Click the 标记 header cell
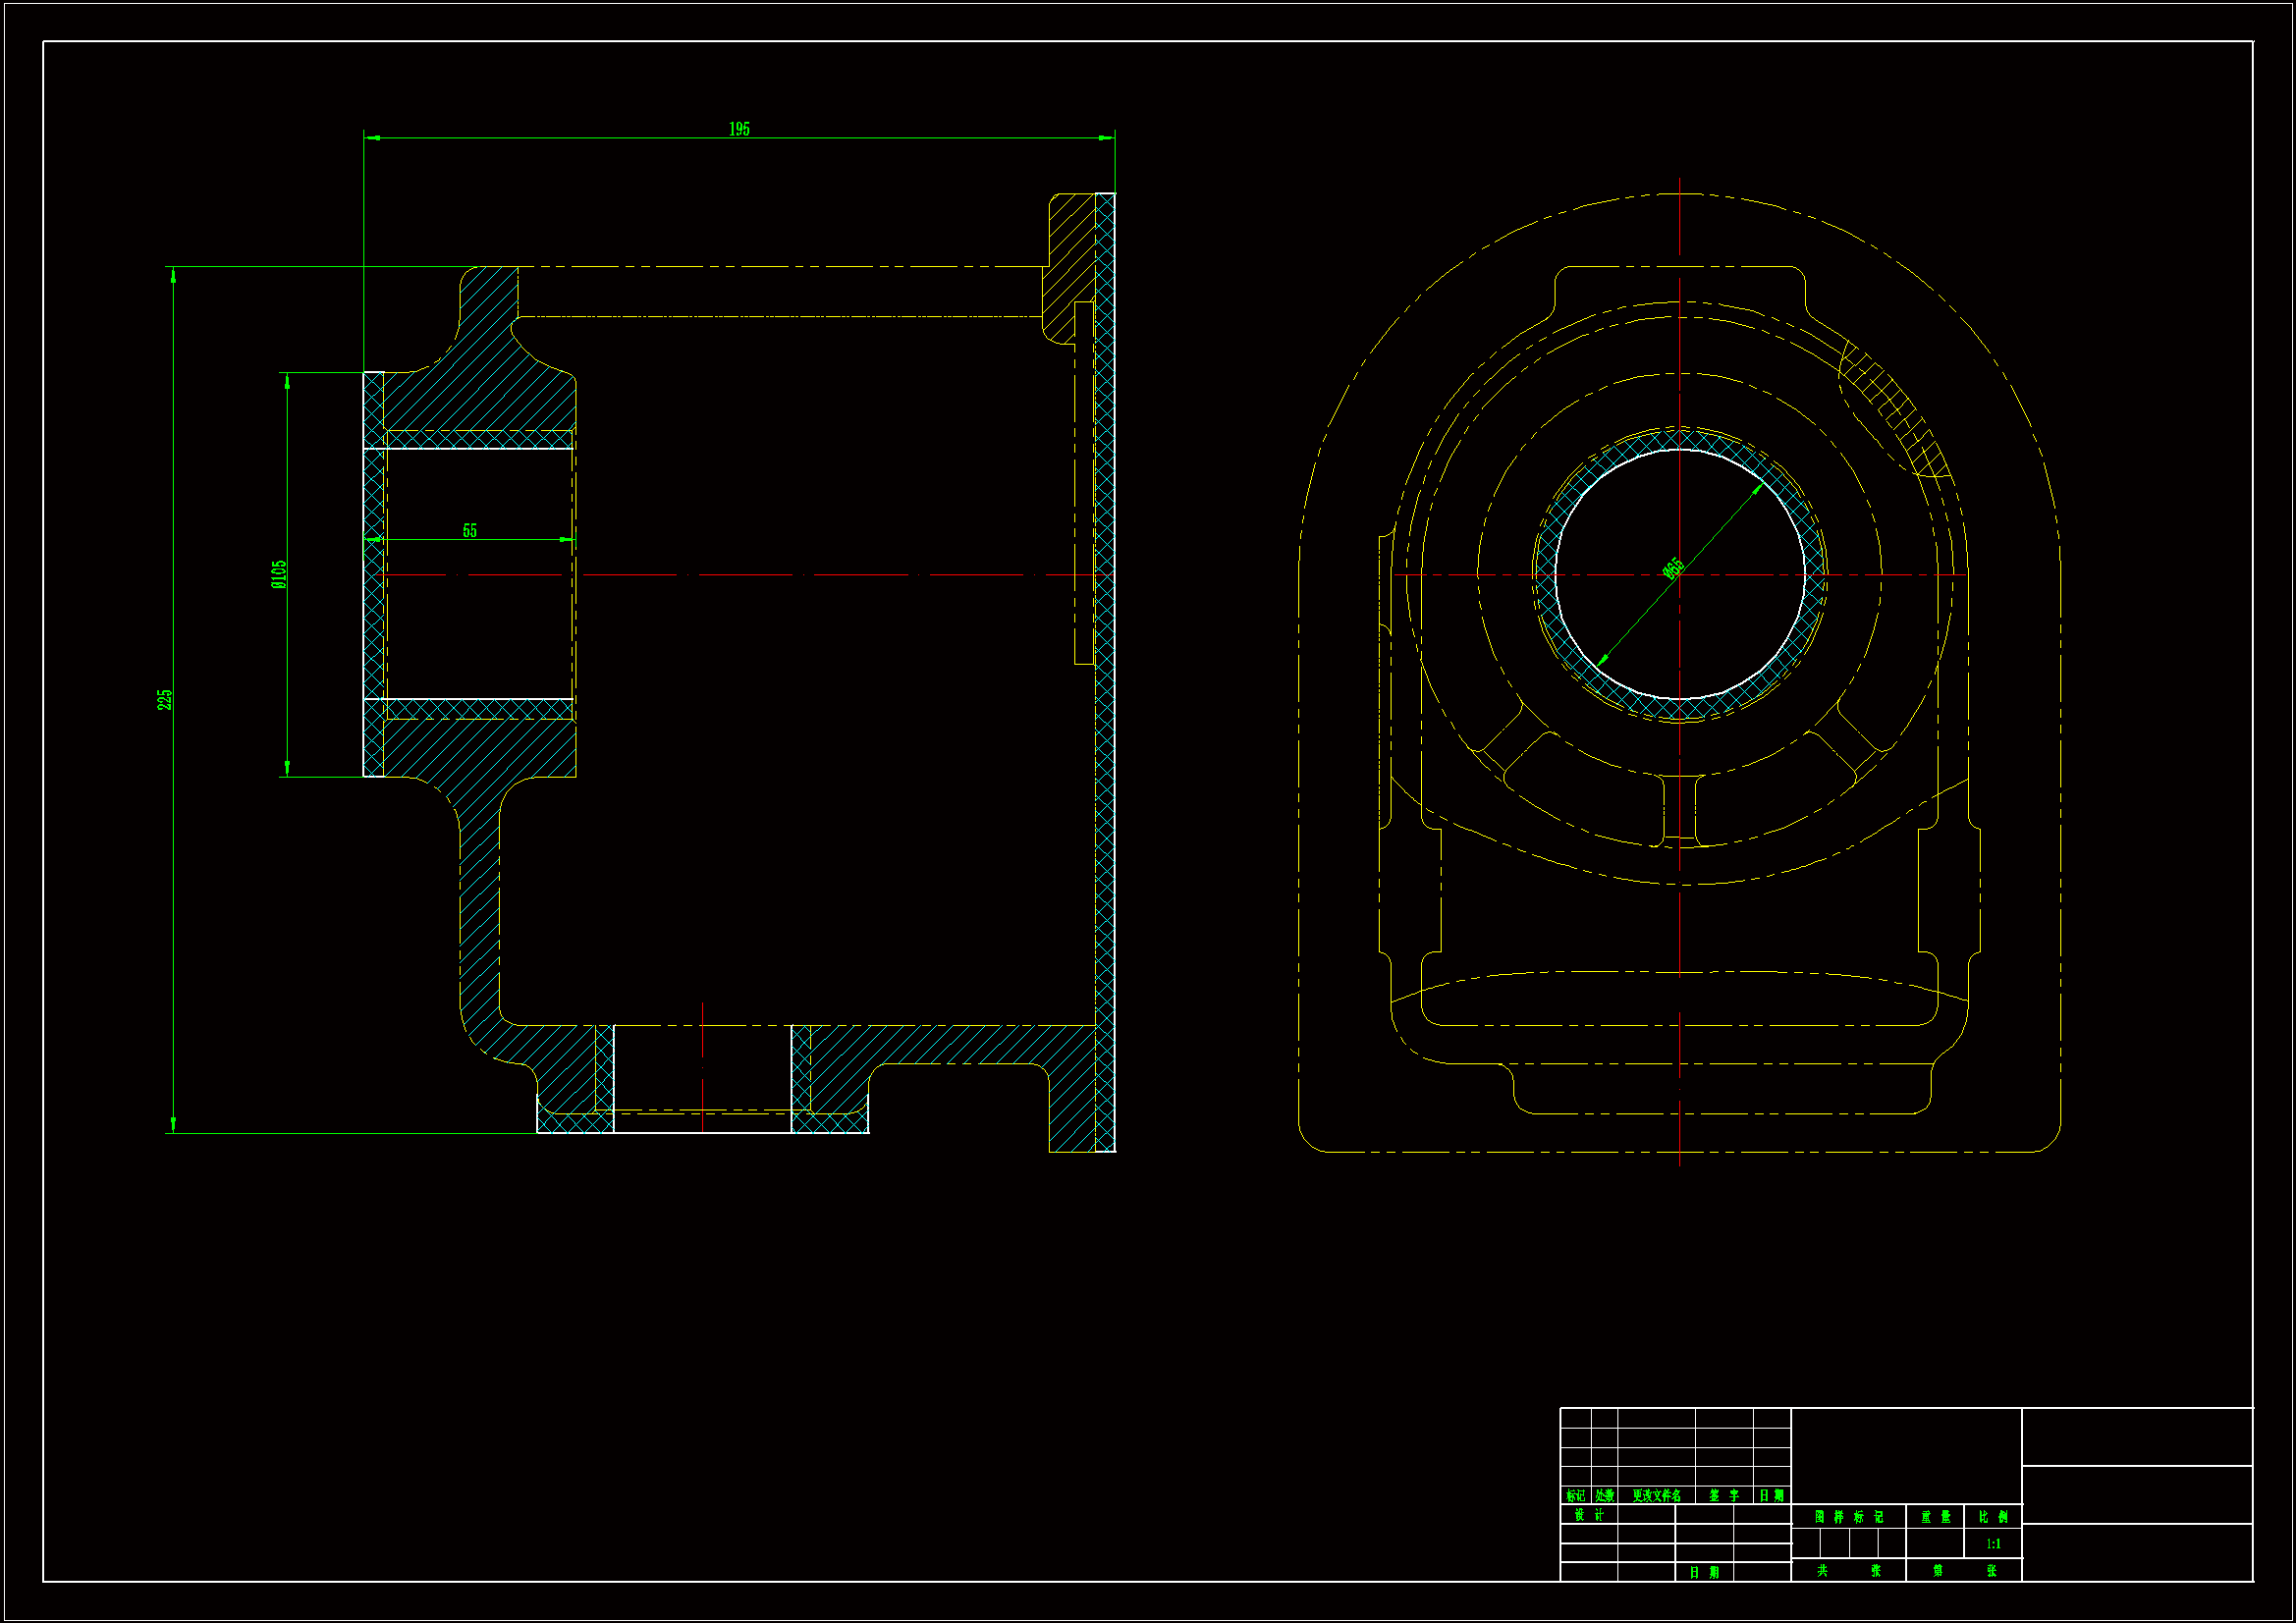The height and width of the screenshot is (1623, 2296). [x=1575, y=1496]
